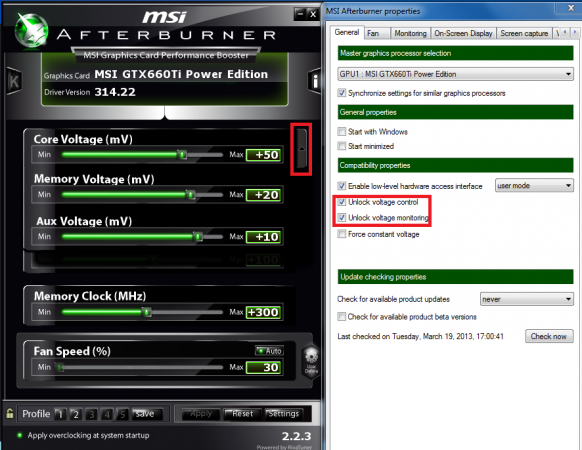Click the Core Voltage +50 value field
Screen dimensions: 582x450
[264, 155]
